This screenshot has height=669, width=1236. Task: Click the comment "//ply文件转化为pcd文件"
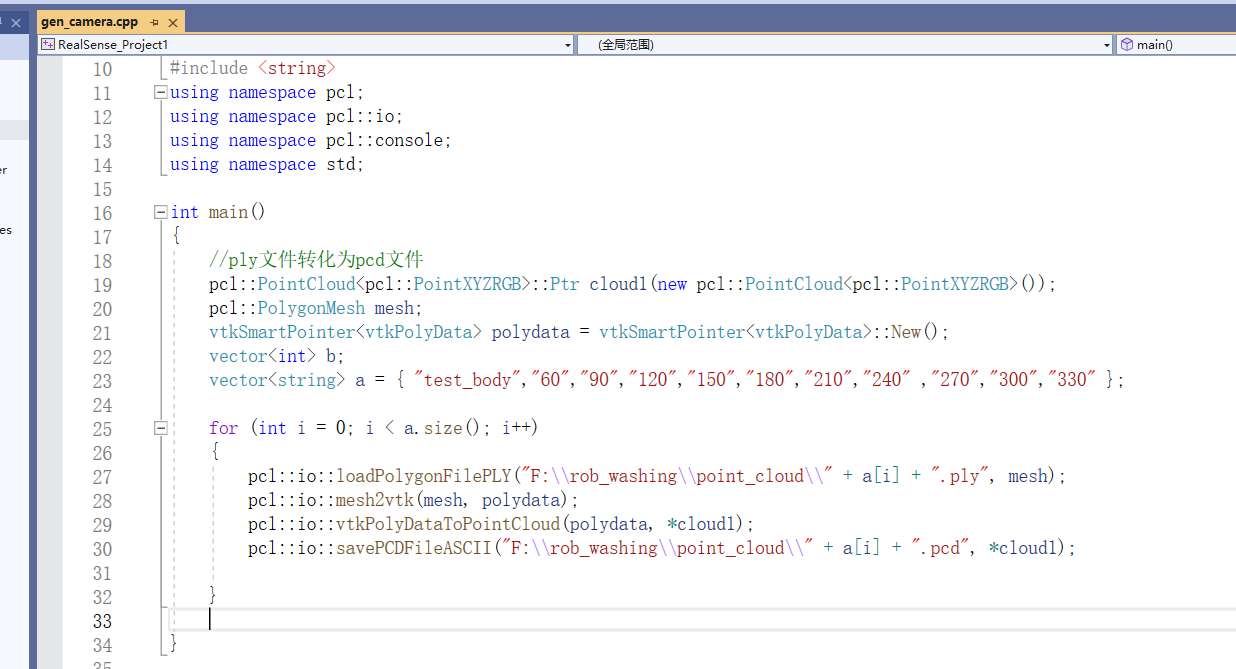pyautogui.click(x=316, y=260)
